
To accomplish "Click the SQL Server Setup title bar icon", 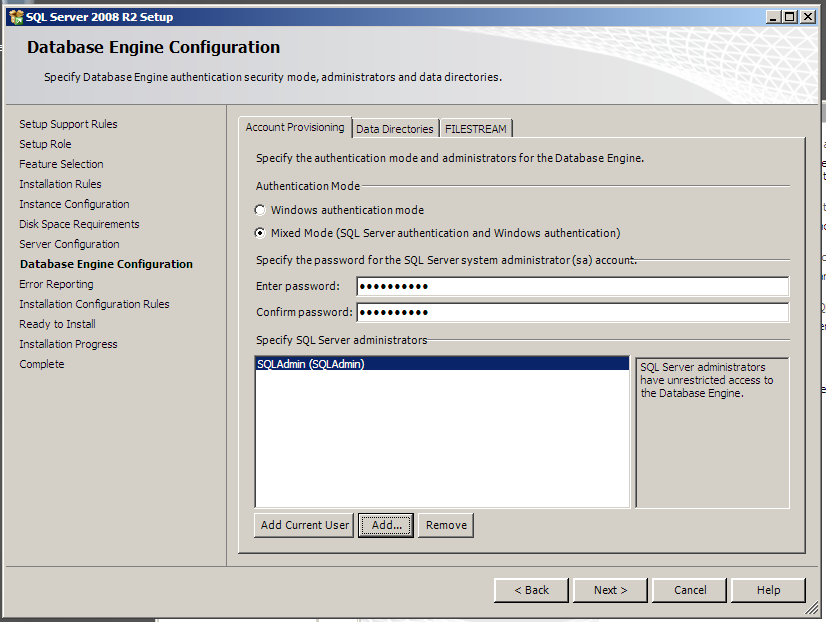I will click(x=16, y=17).
